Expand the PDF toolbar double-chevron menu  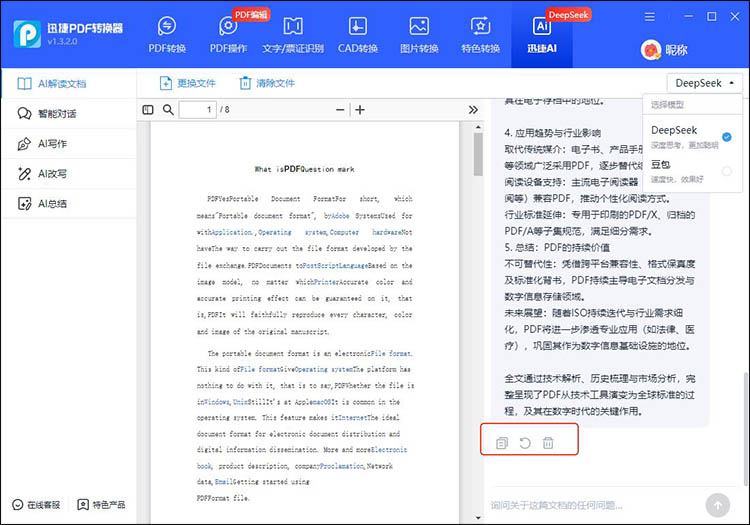tap(471, 109)
